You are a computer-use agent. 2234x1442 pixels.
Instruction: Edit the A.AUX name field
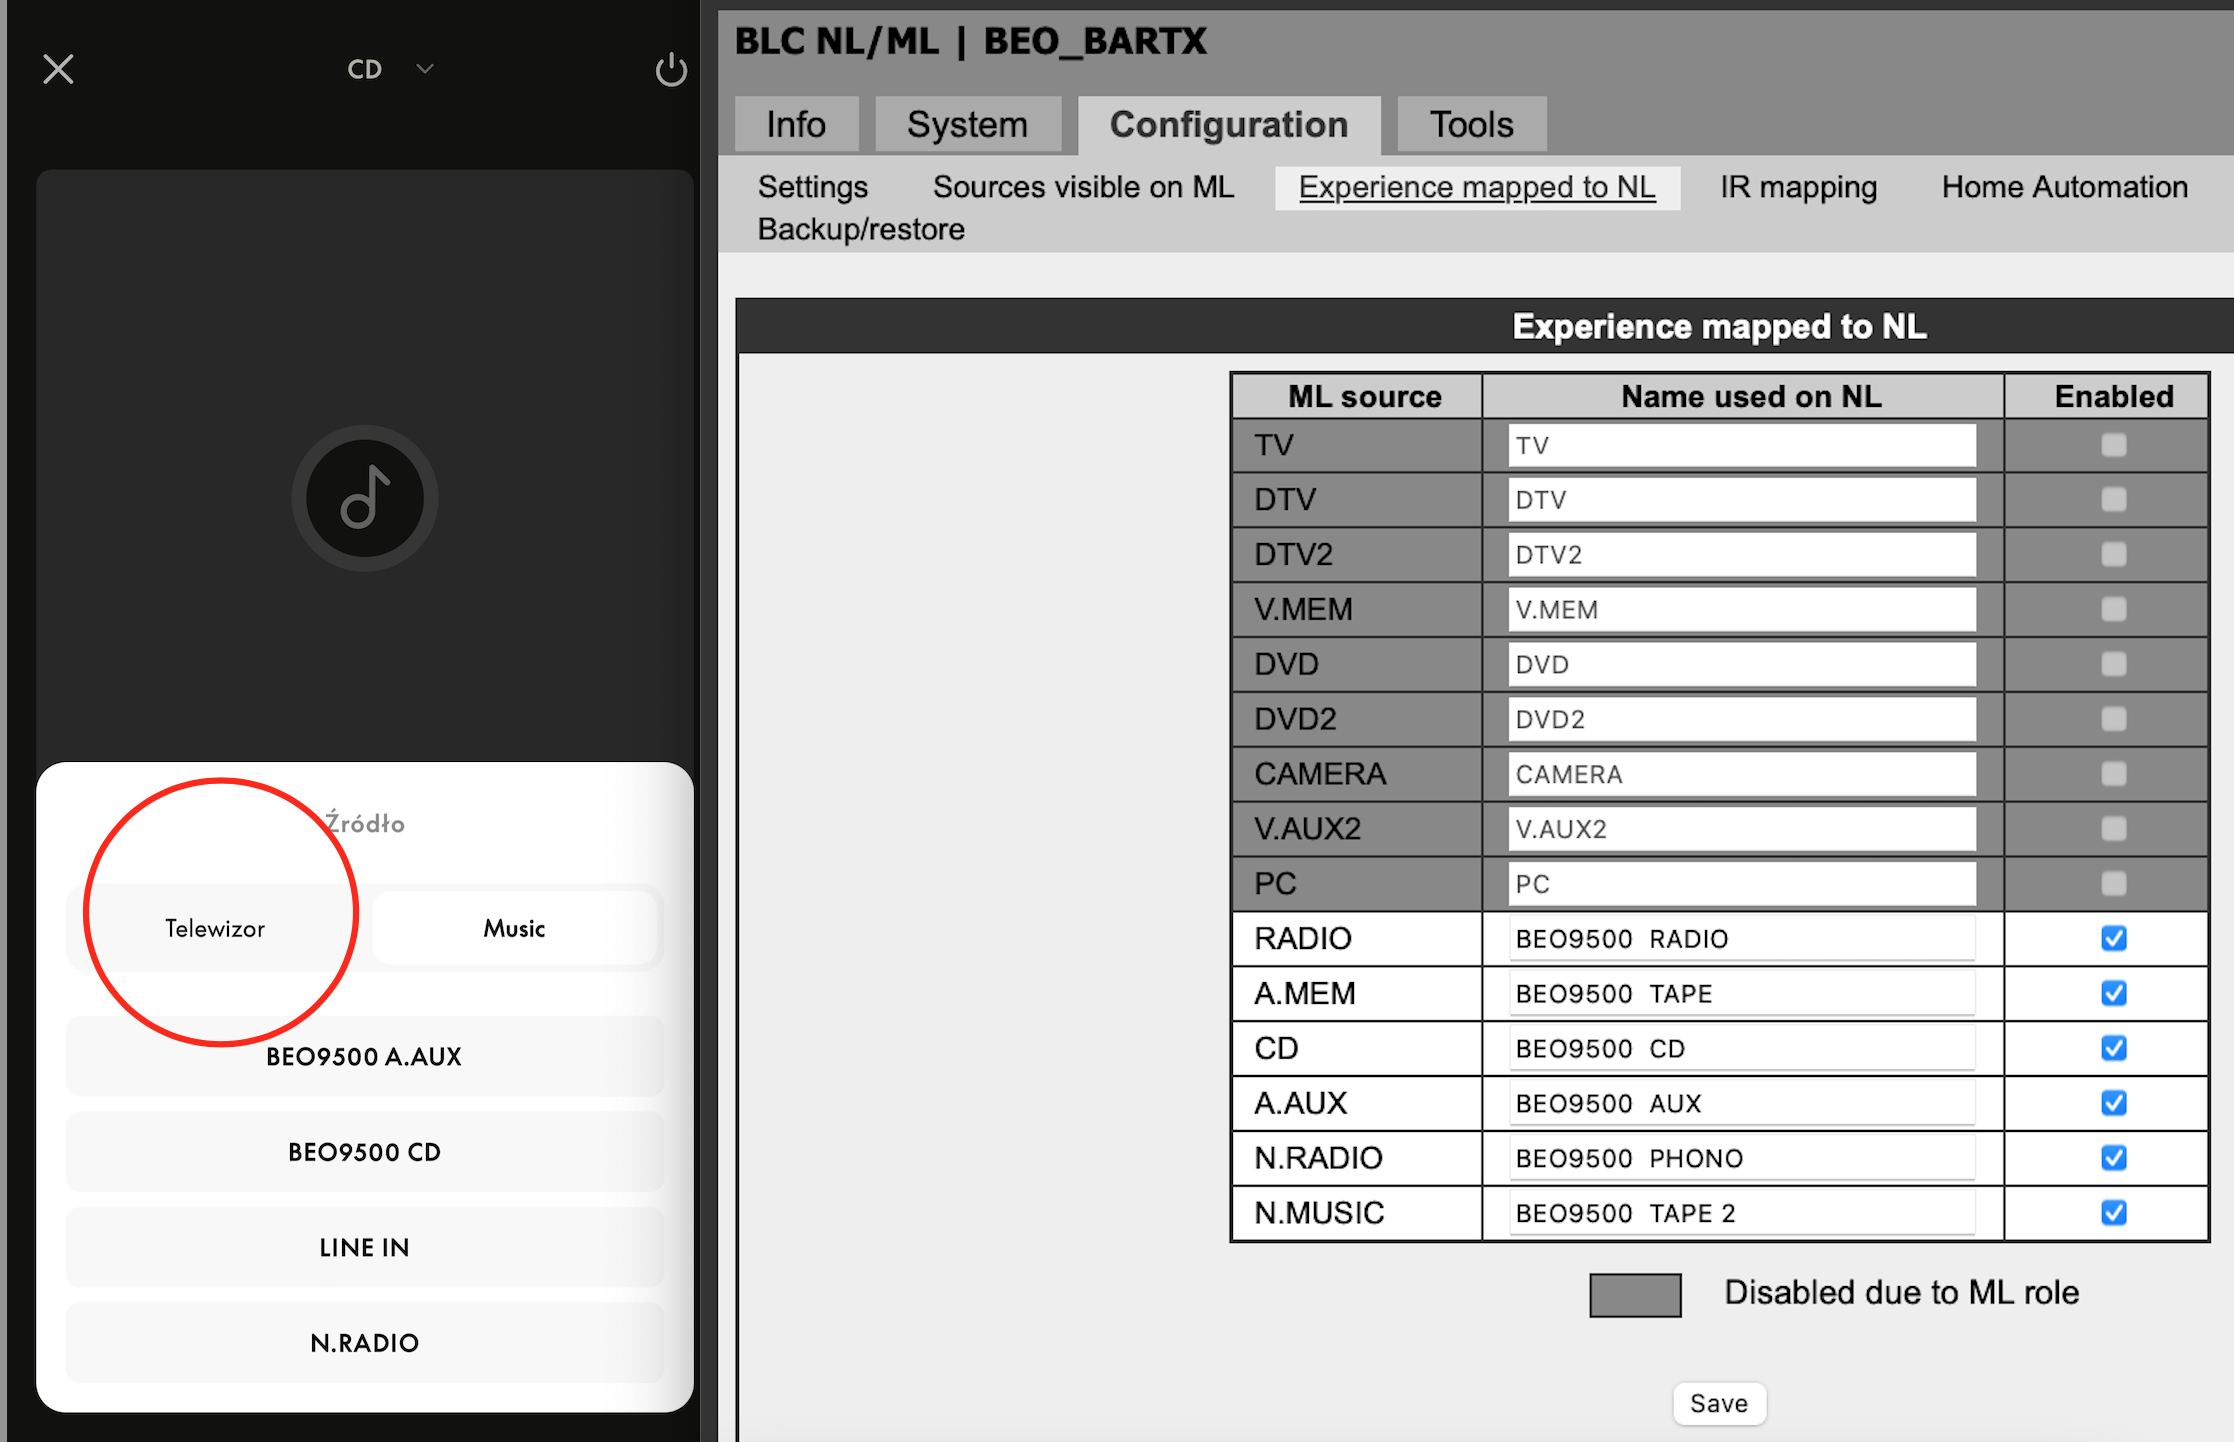pyautogui.click(x=1742, y=1104)
